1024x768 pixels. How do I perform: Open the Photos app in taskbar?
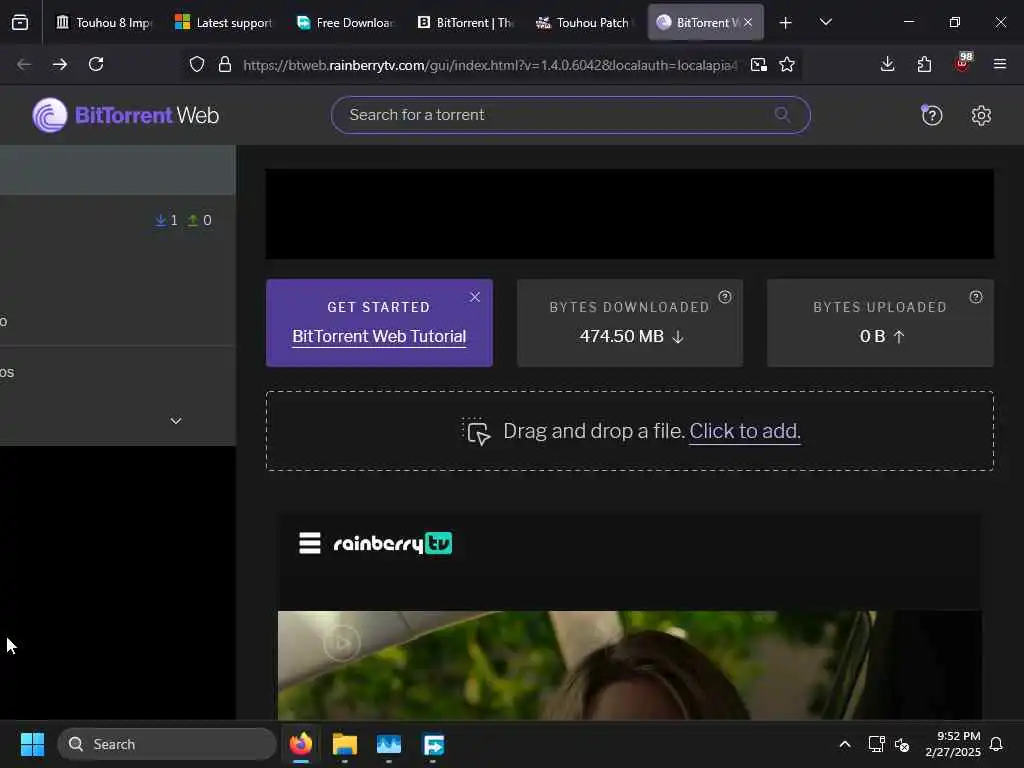(389, 744)
